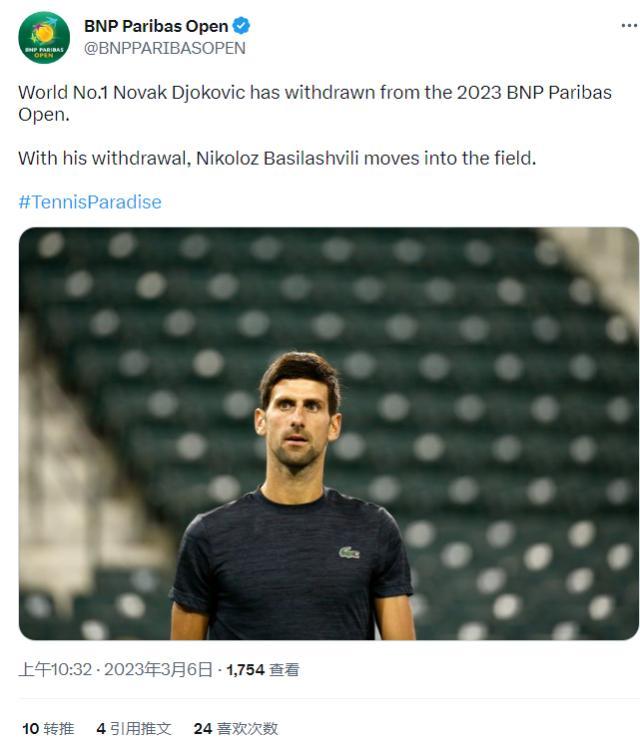Image resolution: width=640 pixels, height=744 pixels.
Task: Enlarge the tweet's attached photo
Action: tap(328, 433)
